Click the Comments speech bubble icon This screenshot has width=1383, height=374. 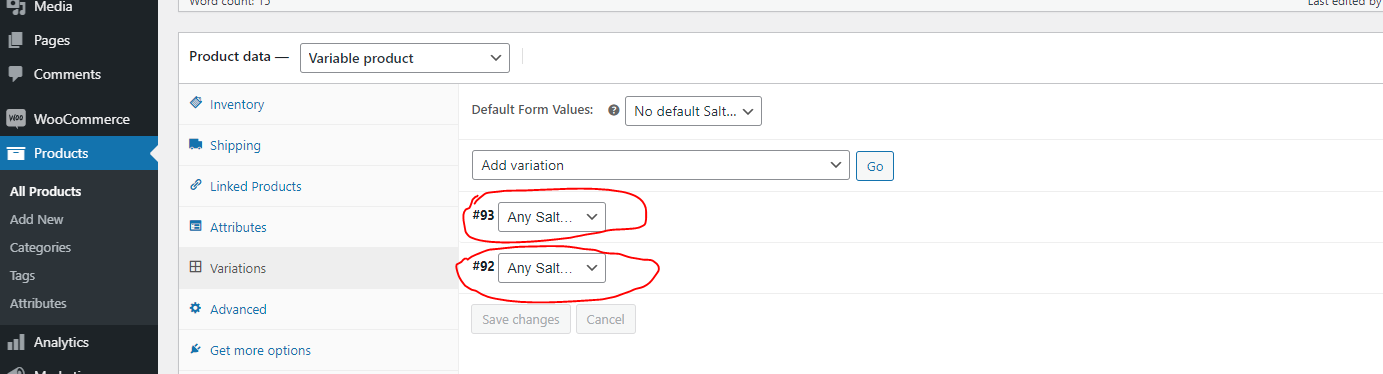(16, 74)
